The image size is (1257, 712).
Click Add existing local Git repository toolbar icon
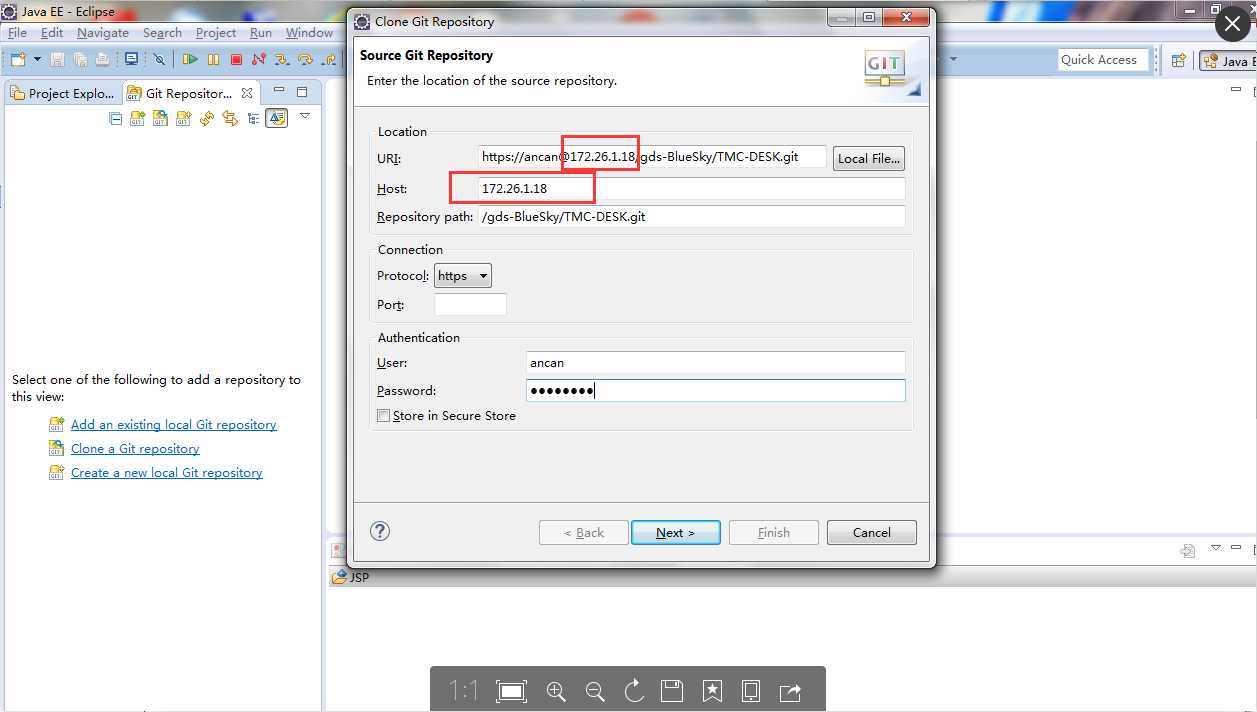138,118
